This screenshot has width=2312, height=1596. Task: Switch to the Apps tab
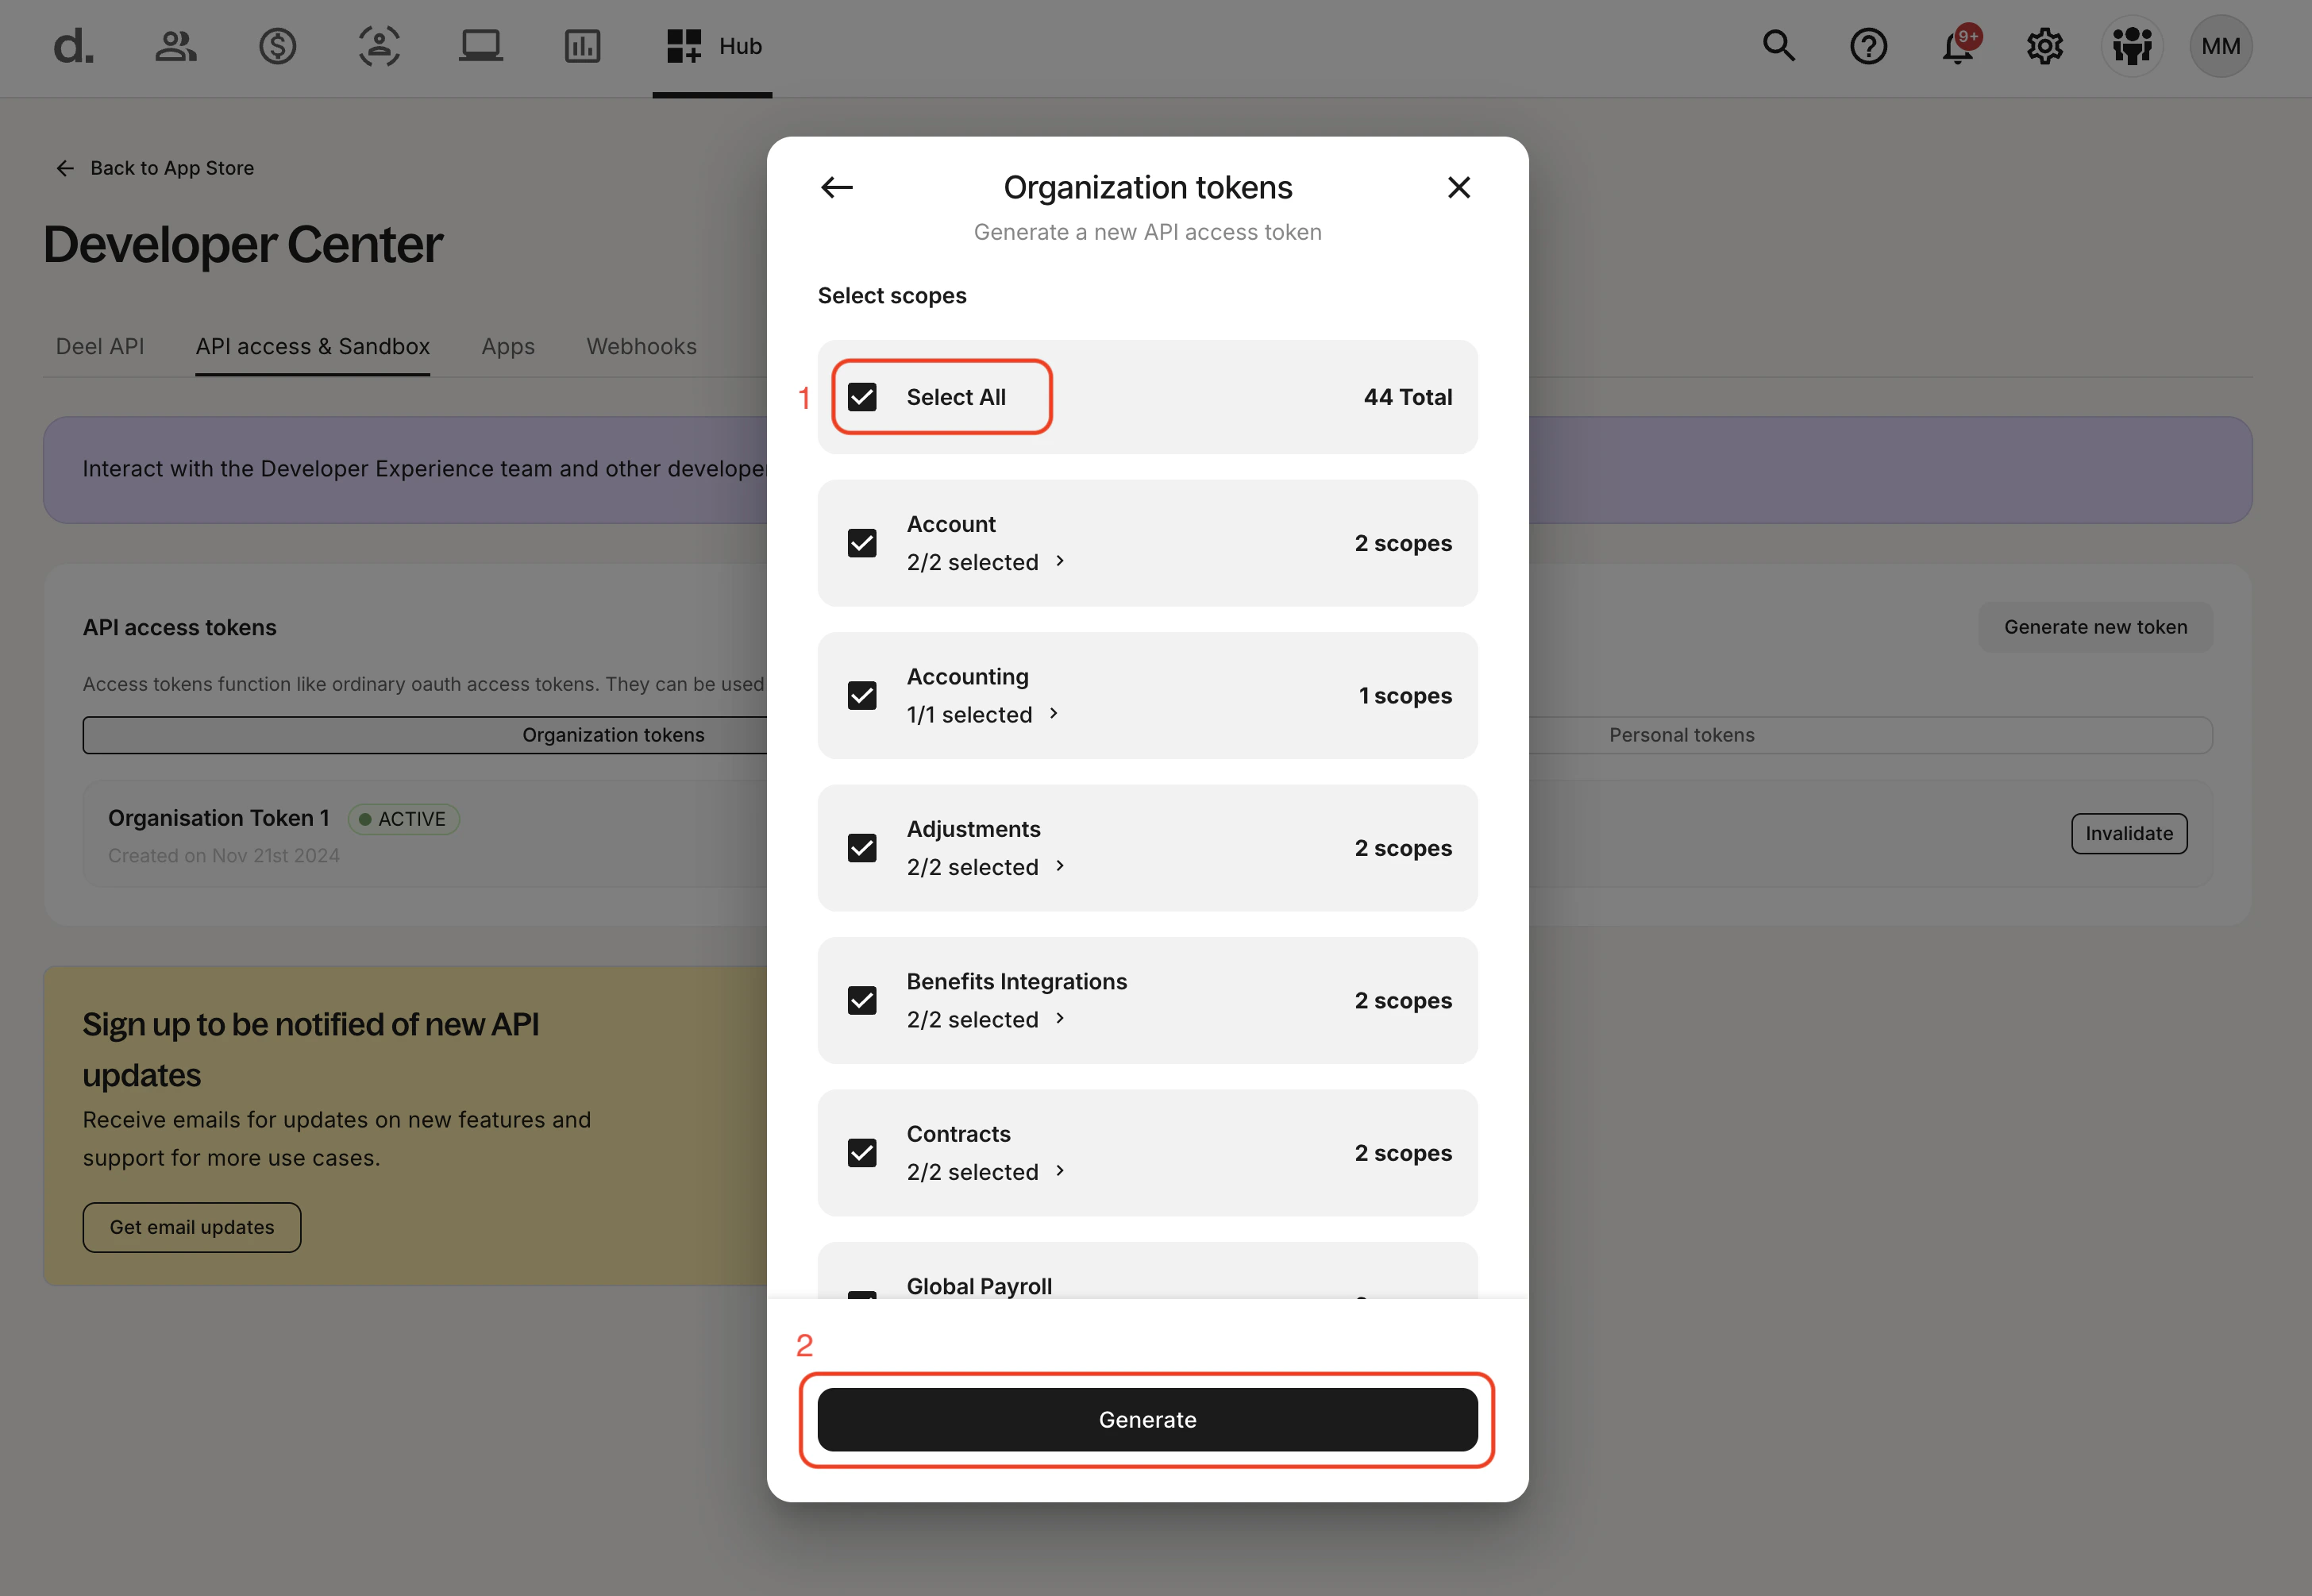507,346
